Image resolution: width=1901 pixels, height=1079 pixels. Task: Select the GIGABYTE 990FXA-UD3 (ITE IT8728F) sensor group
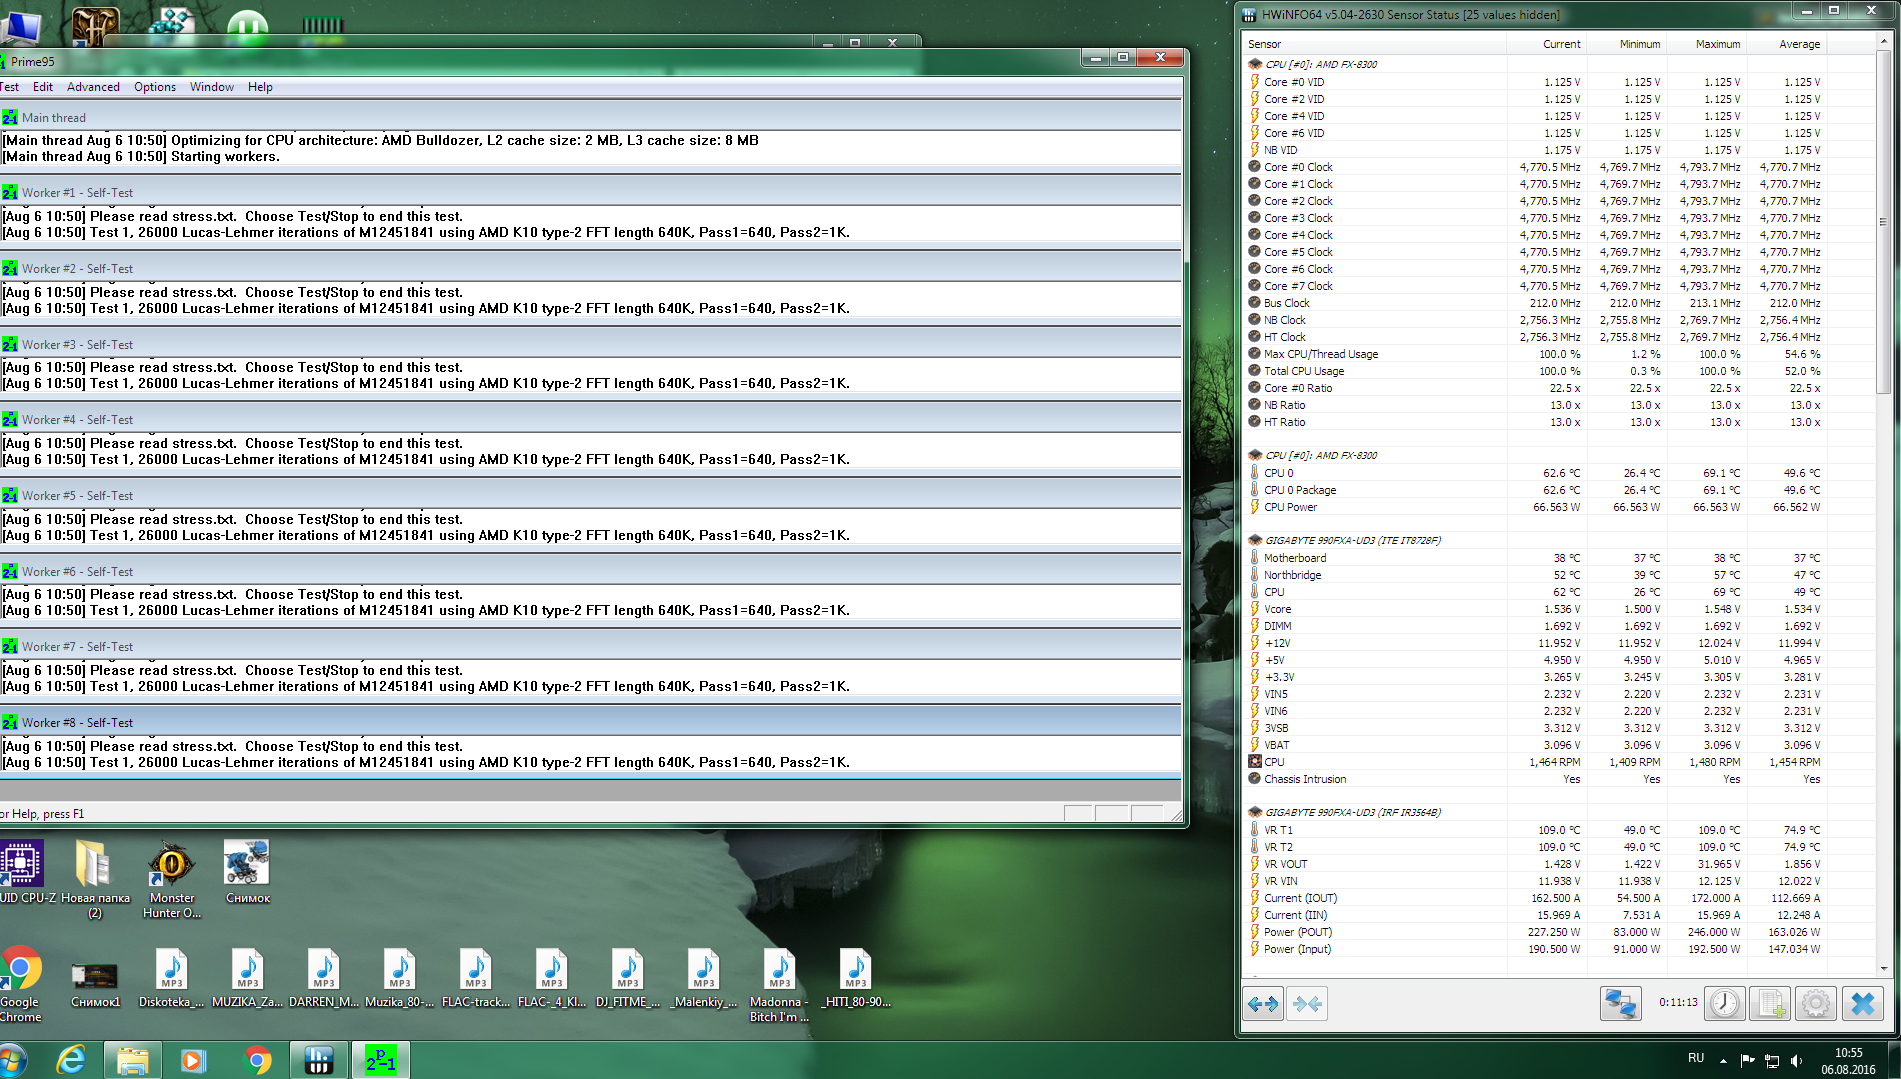pyautogui.click(x=1353, y=540)
